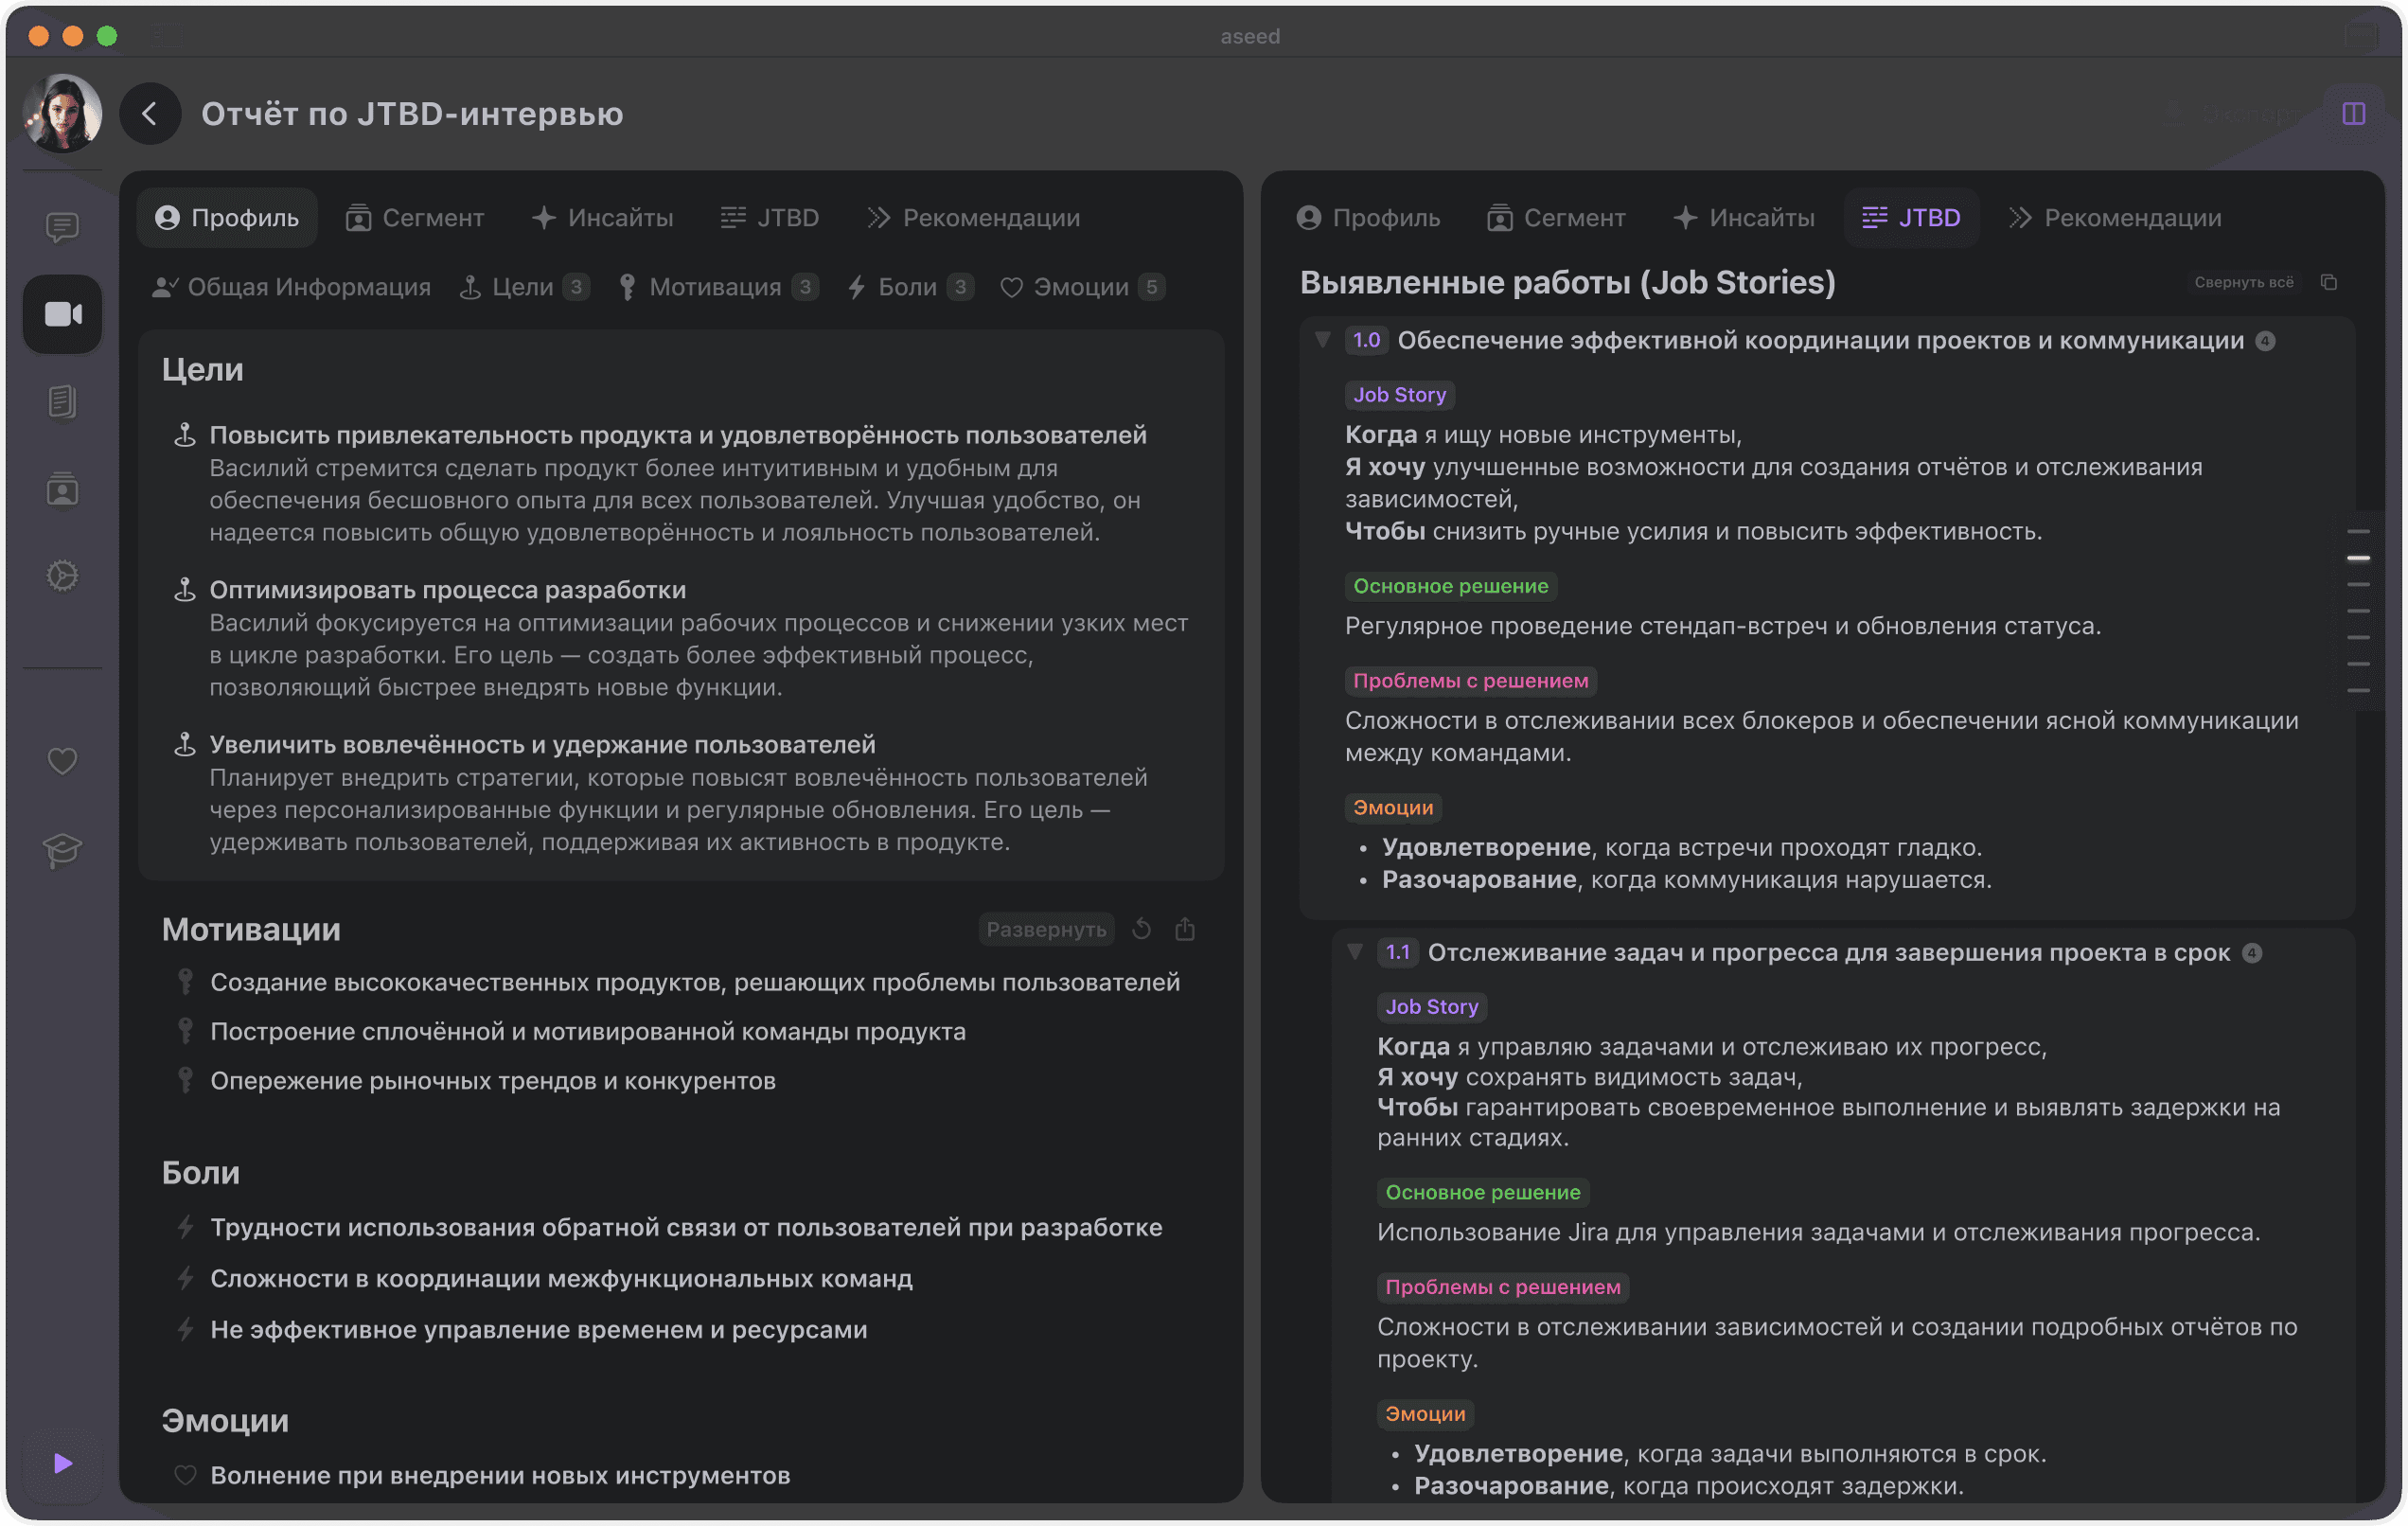The width and height of the screenshot is (2408, 1526).
Task: Click the share icon in Мотивации header
Action: tap(1185, 929)
